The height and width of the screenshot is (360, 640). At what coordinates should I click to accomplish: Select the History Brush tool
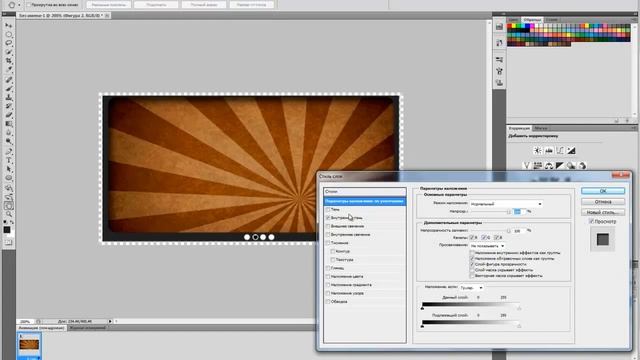(8, 106)
